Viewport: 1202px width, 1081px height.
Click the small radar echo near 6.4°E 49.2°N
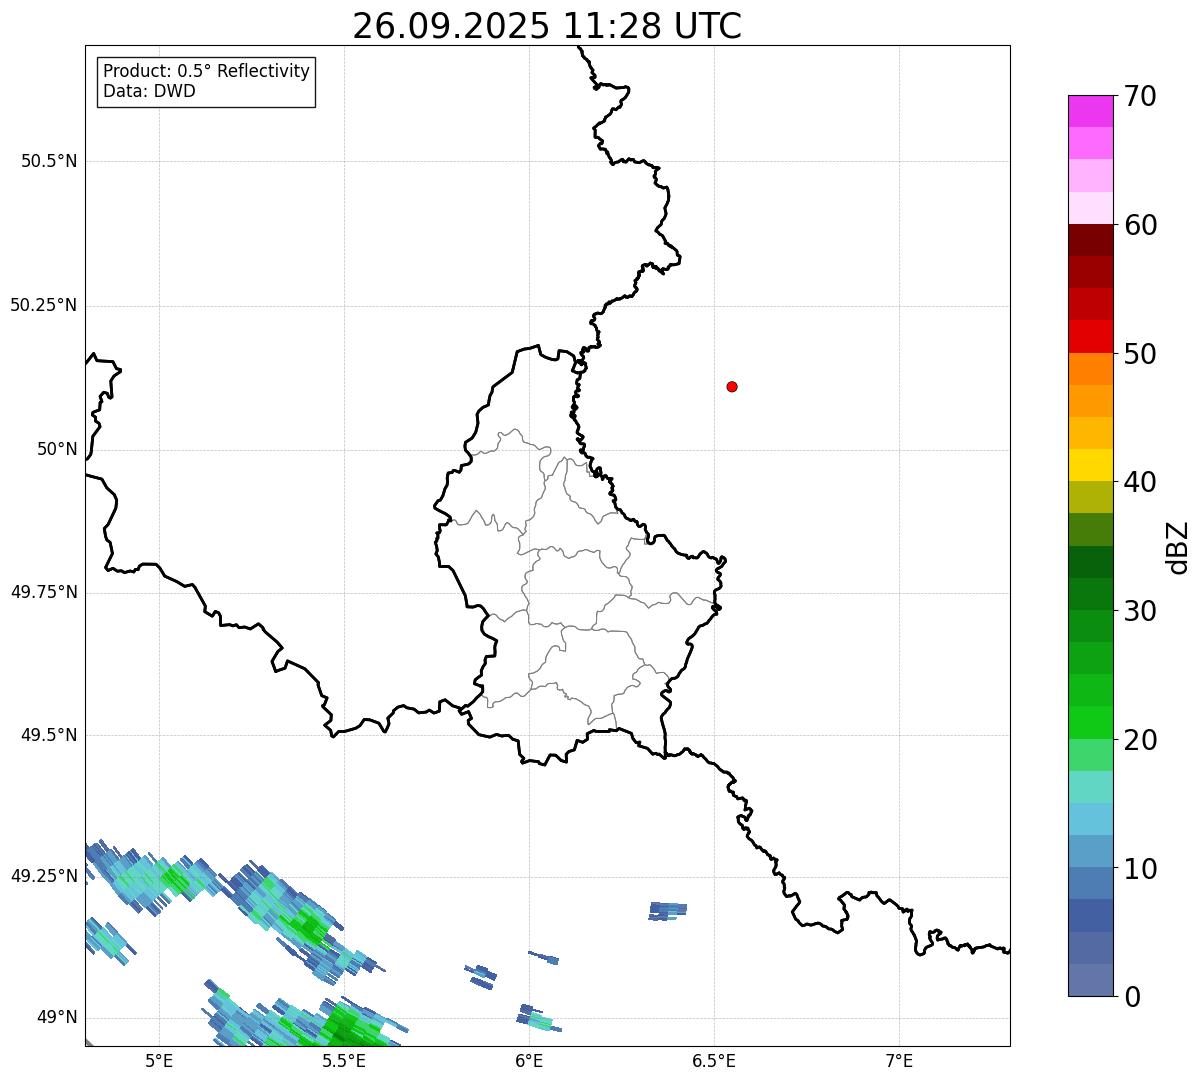tap(668, 910)
